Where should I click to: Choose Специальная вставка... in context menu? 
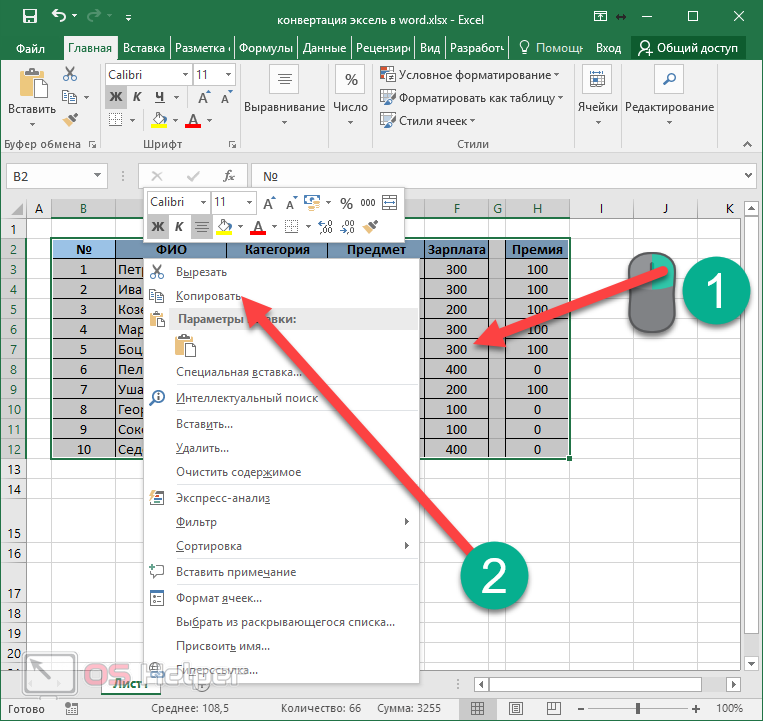pyautogui.click(x=282, y=372)
